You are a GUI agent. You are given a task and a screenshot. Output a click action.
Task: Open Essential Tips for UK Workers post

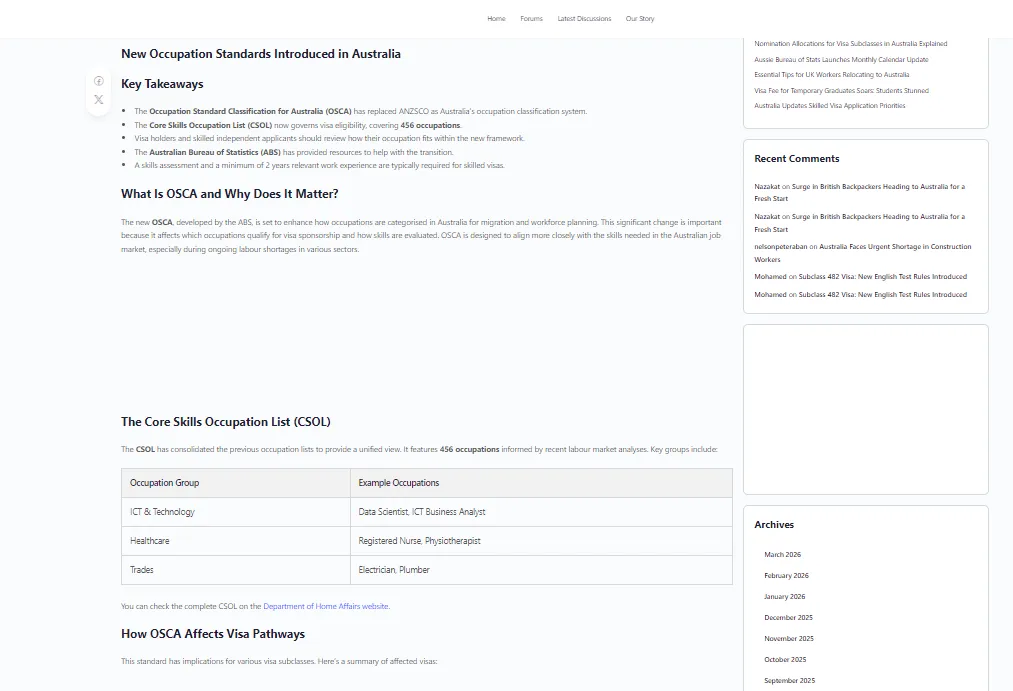(x=831, y=75)
